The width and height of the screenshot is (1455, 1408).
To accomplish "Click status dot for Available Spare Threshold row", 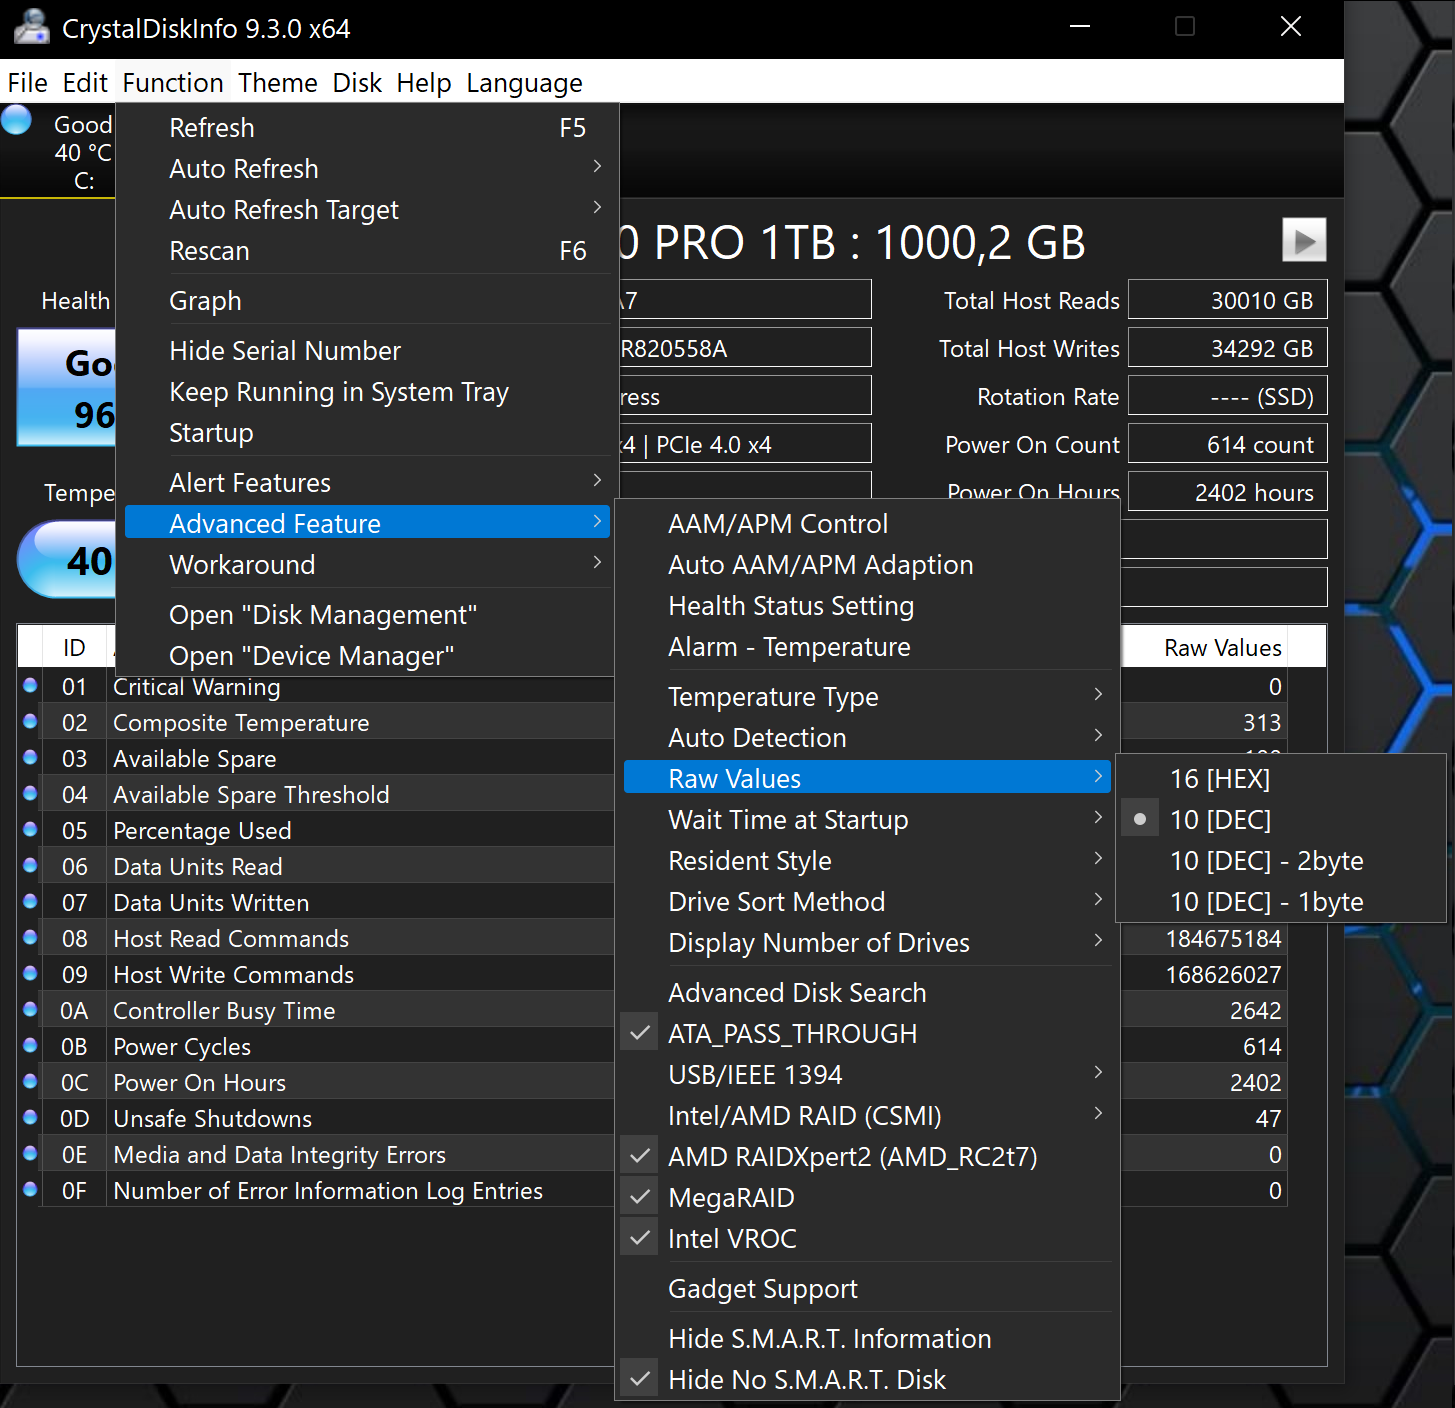I will pyautogui.click(x=30, y=793).
